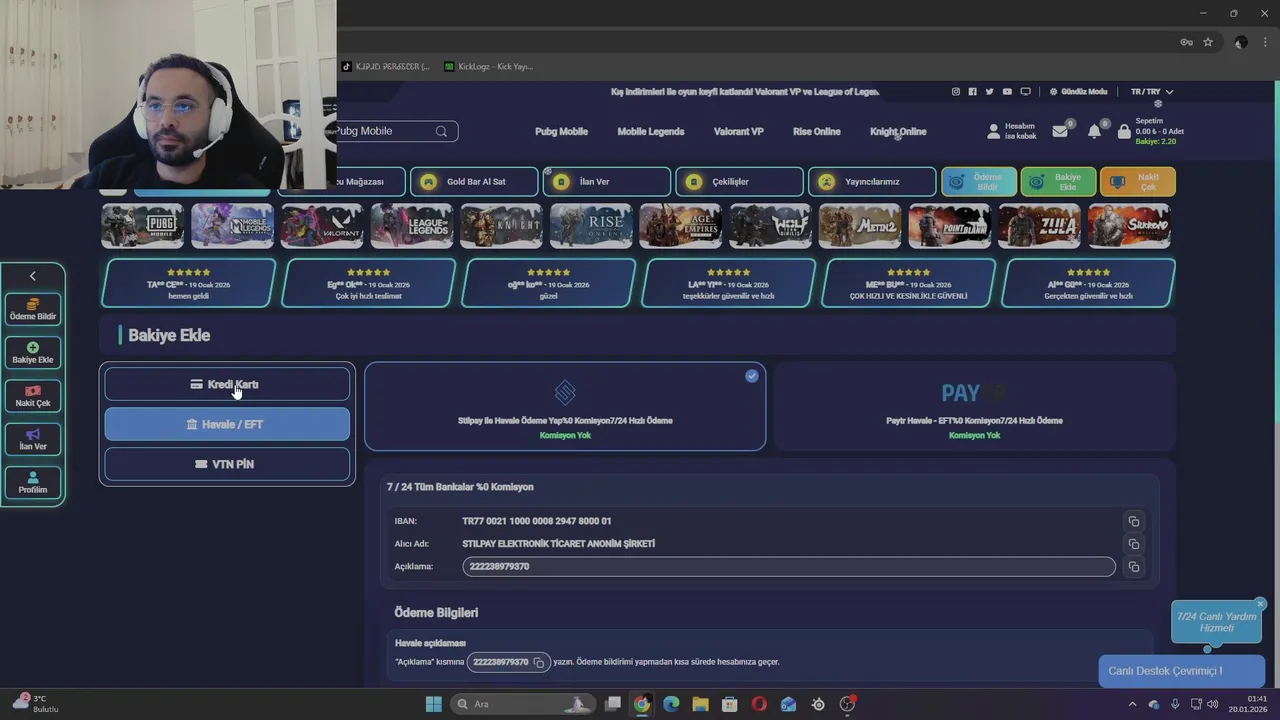Image resolution: width=1280 pixels, height=720 pixels.
Task: Open Ödeme Bildir in left sidebar
Action: 33,309
